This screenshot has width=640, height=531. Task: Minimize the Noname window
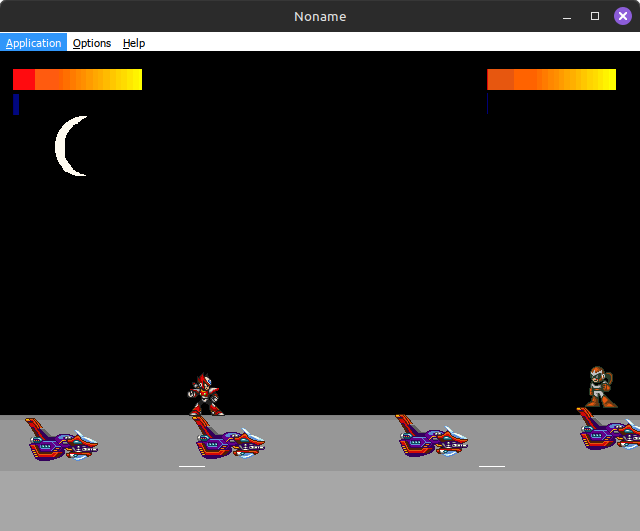coord(567,16)
